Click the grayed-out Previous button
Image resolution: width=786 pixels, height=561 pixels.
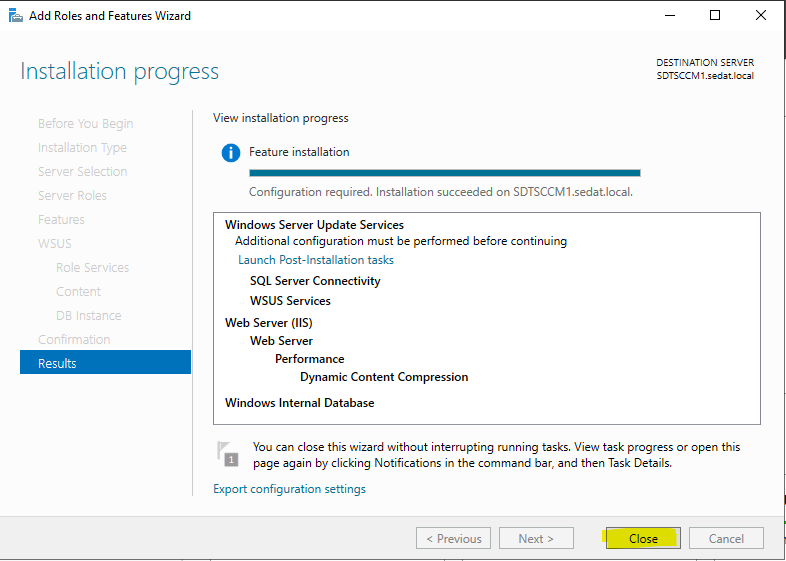point(453,538)
